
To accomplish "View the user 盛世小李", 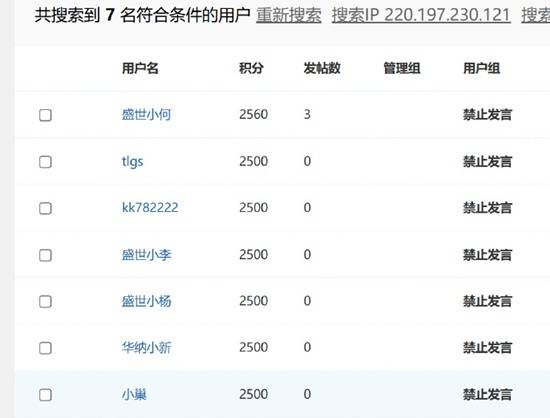I will 146,255.
